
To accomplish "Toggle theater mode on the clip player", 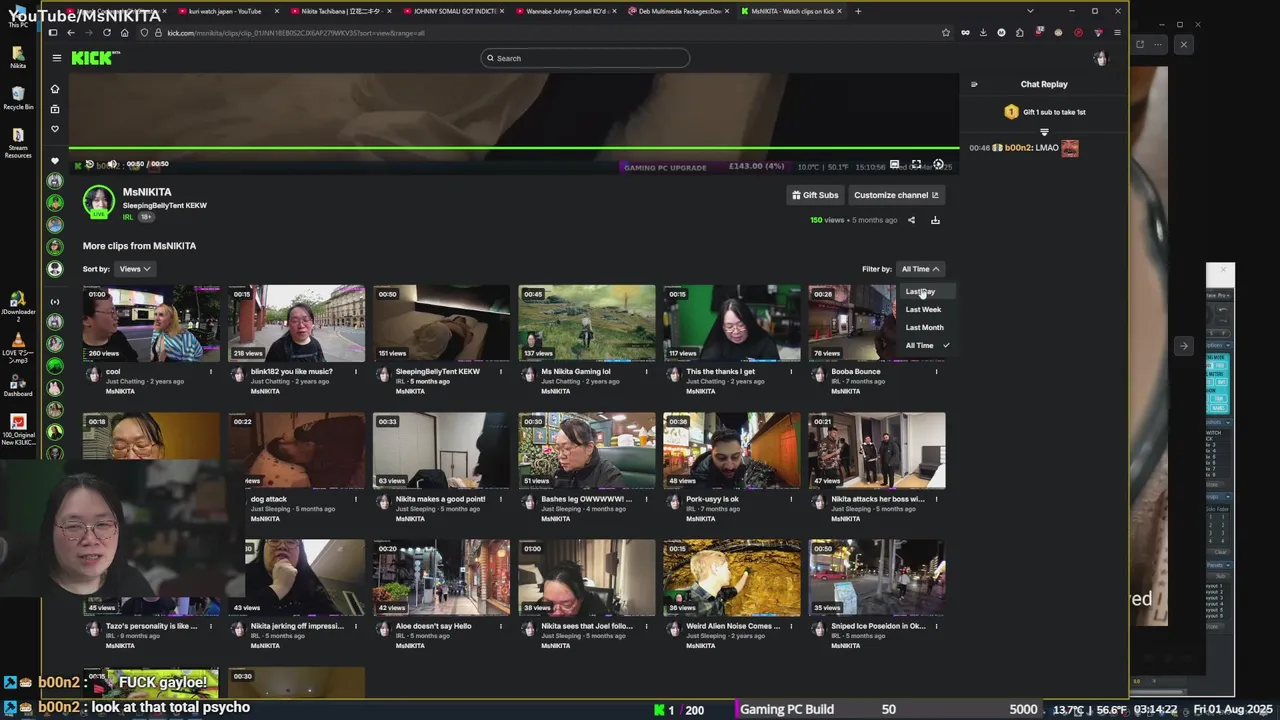I will (894, 164).
